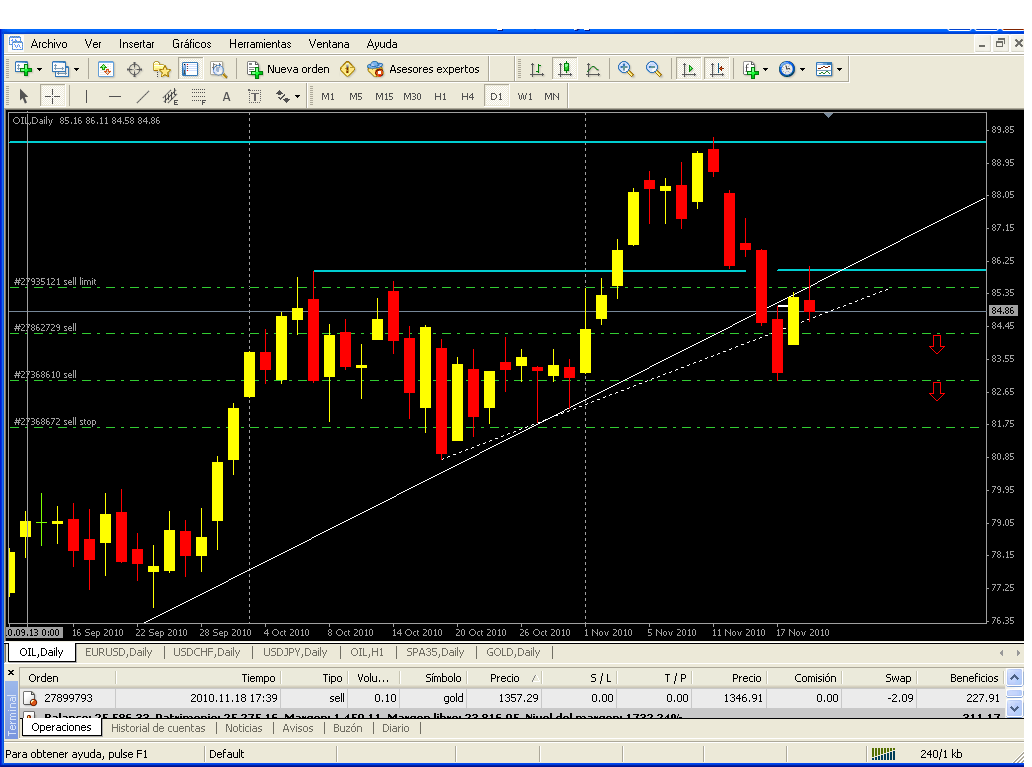
Task: Expand the templates dropdown arrow
Action: (839, 69)
